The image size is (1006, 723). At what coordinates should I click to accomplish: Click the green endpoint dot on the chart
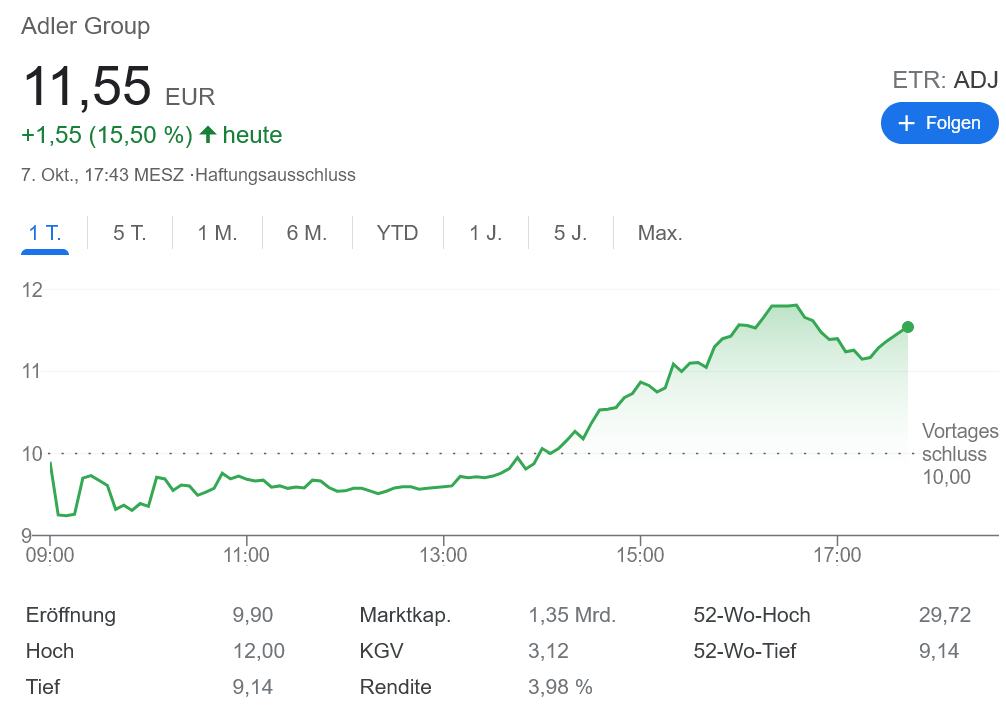908,327
